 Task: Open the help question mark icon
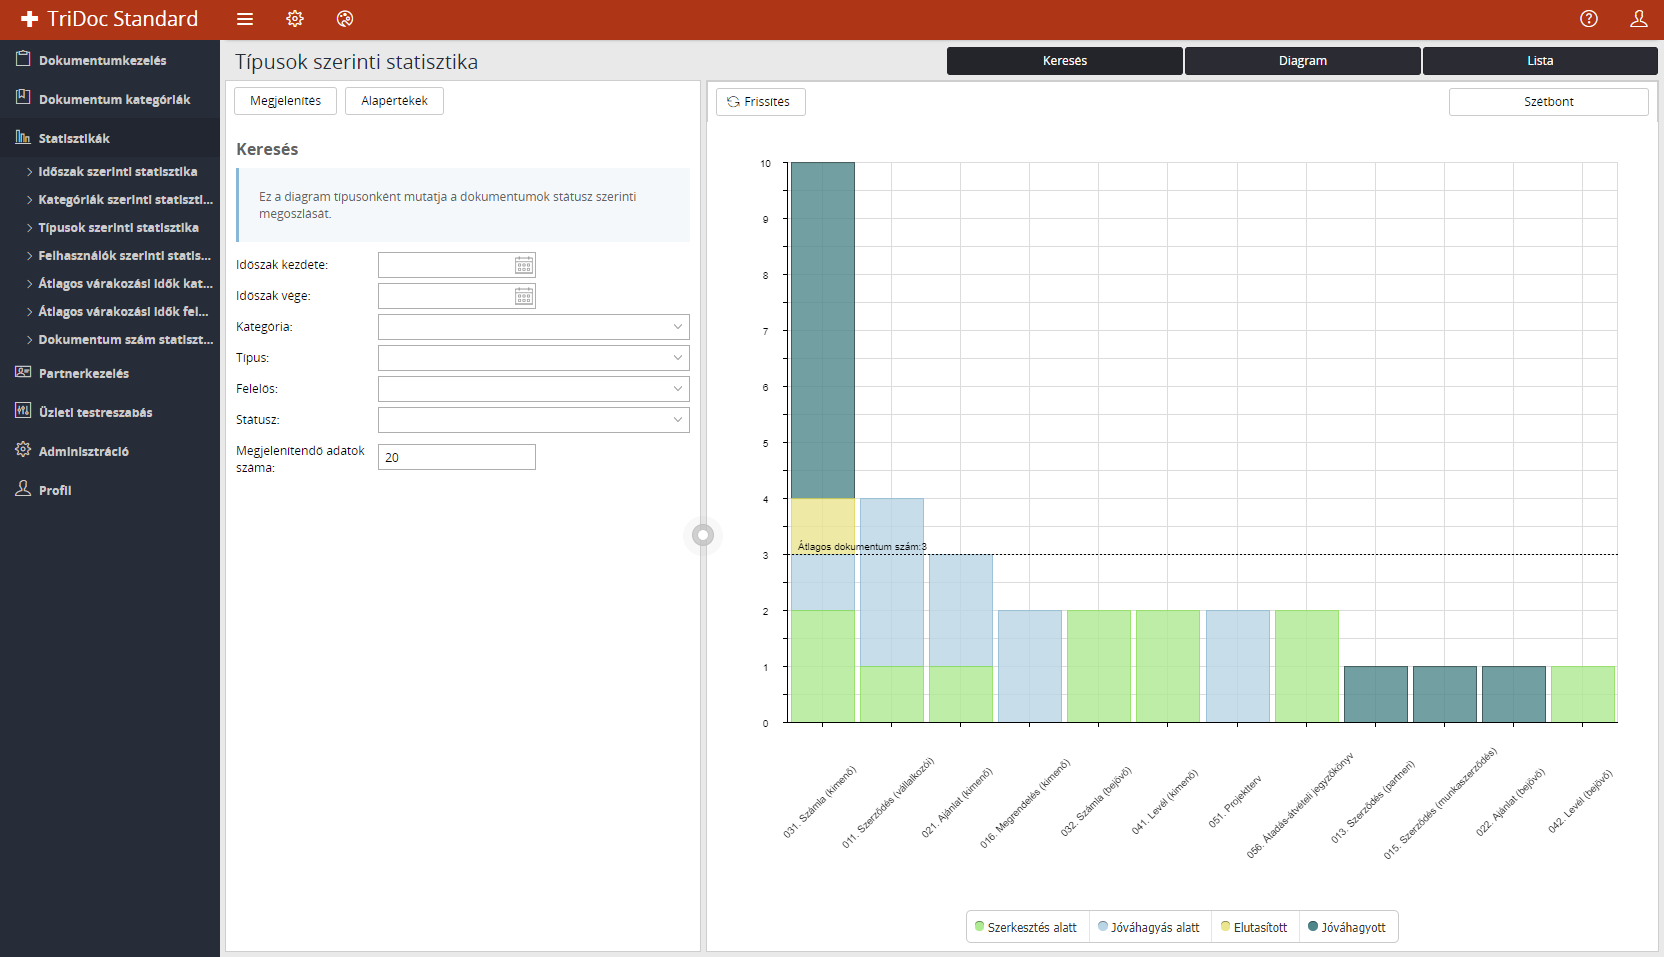coord(1589,19)
